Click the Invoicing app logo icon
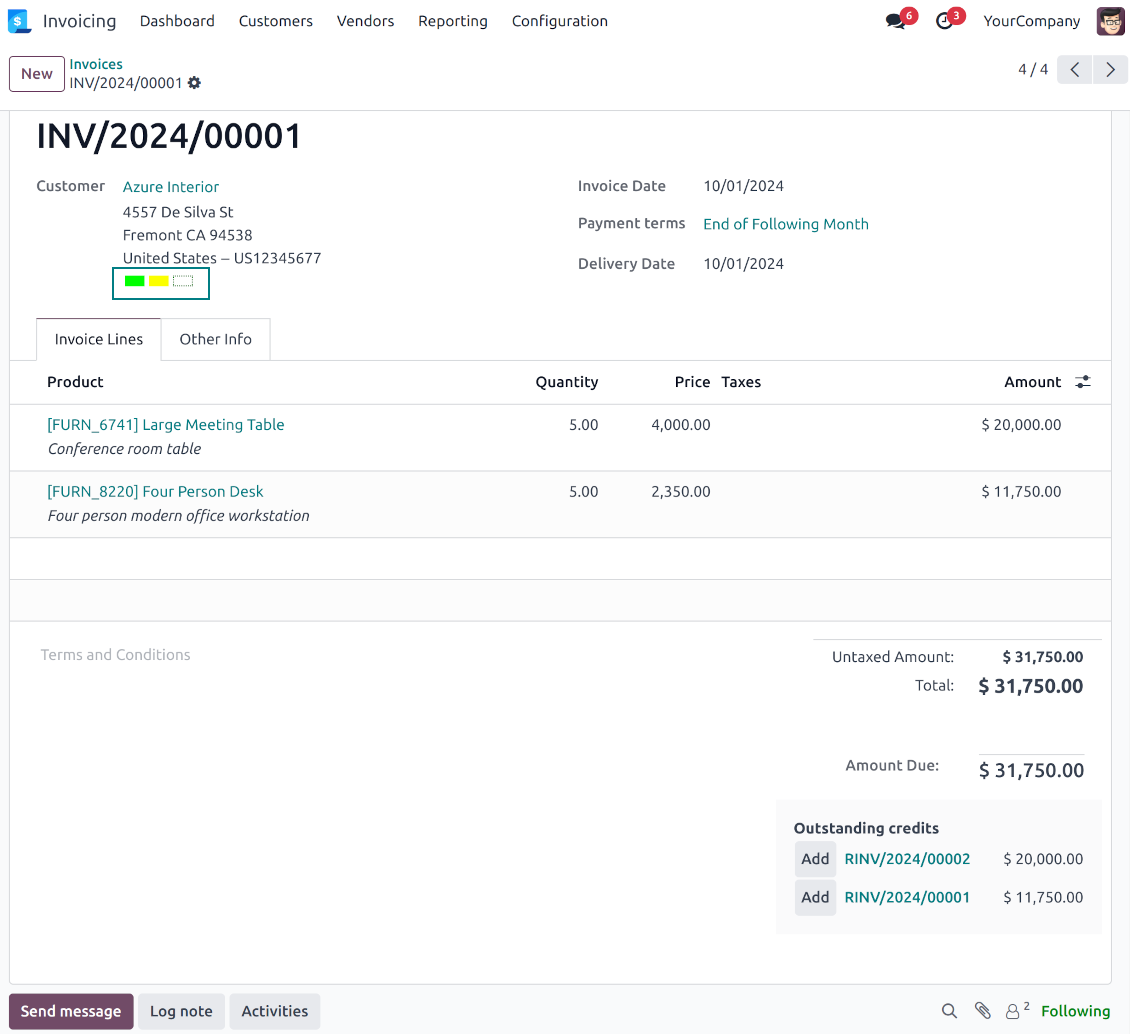Screen dimensions: 1130x1034 [x=19, y=21]
